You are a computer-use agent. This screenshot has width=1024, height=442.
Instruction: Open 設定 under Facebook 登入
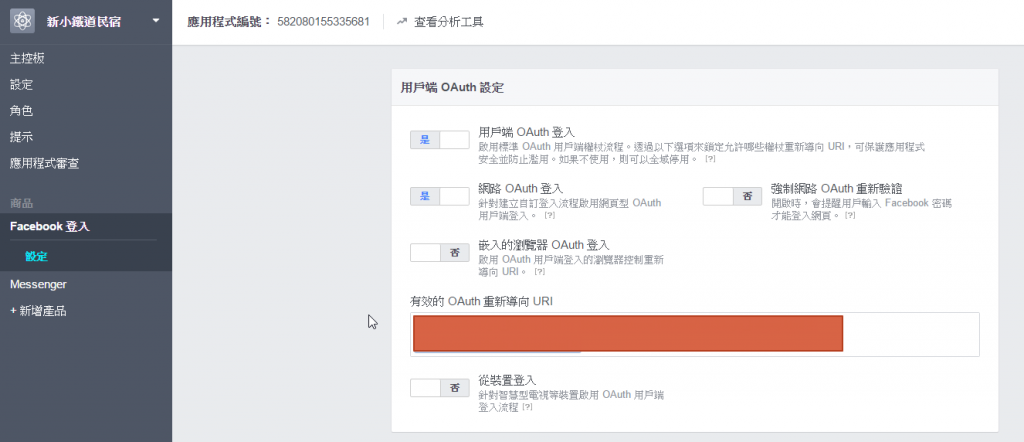(37, 257)
